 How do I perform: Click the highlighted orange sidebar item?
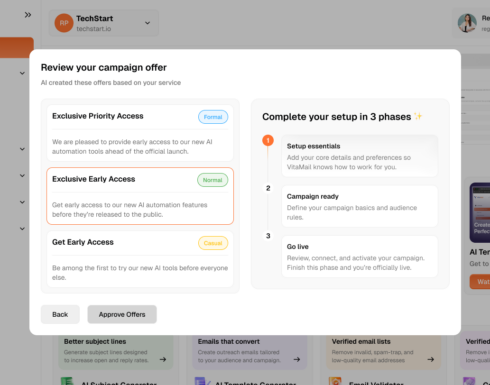(x=17, y=47)
